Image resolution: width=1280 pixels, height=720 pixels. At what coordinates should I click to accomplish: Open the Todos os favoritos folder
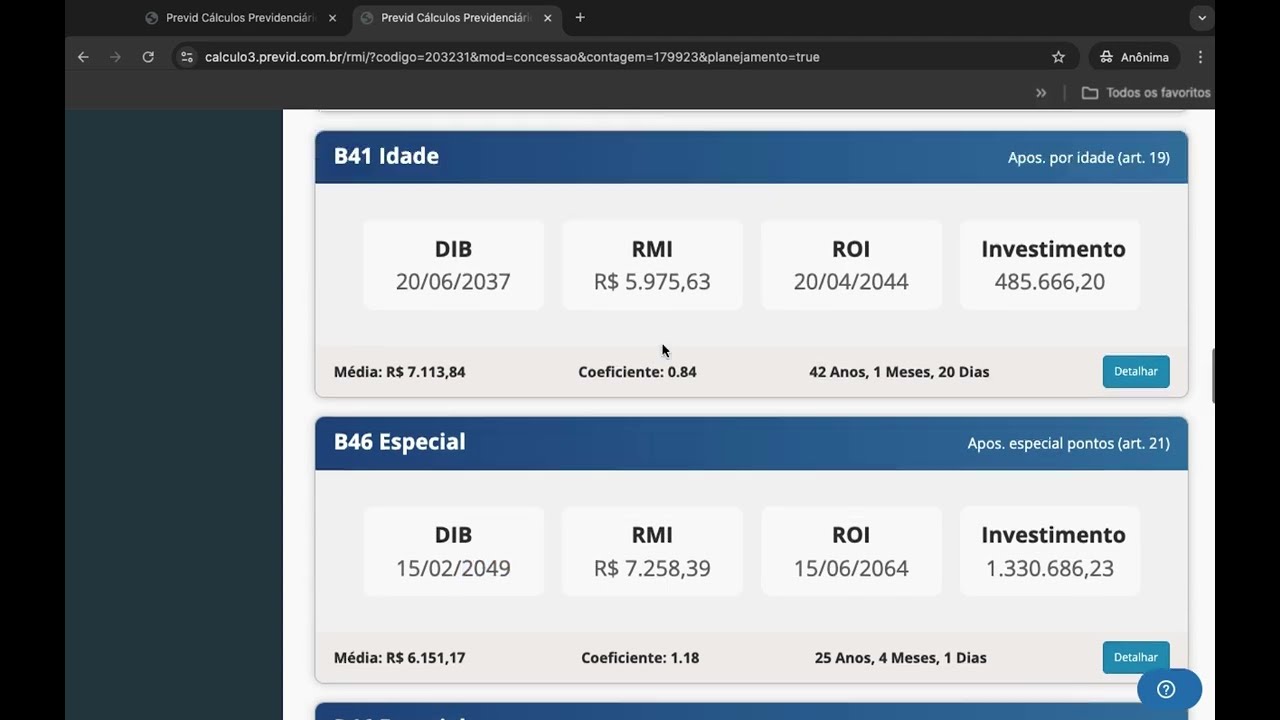(x=1146, y=92)
